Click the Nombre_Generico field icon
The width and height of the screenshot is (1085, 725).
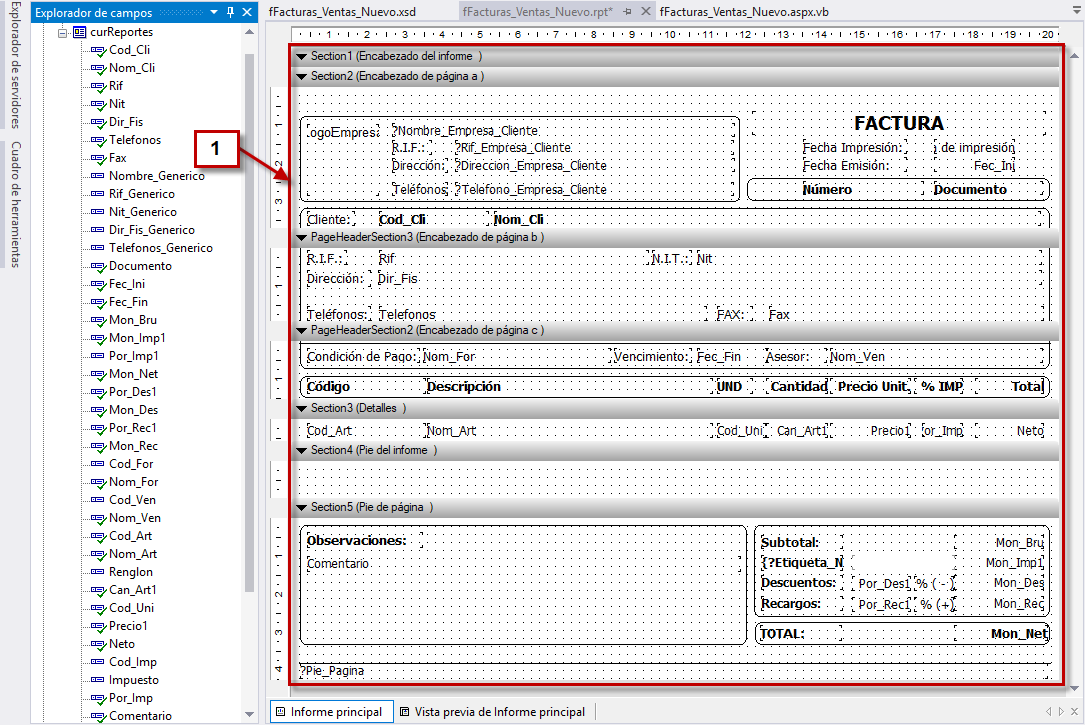pos(97,176)
